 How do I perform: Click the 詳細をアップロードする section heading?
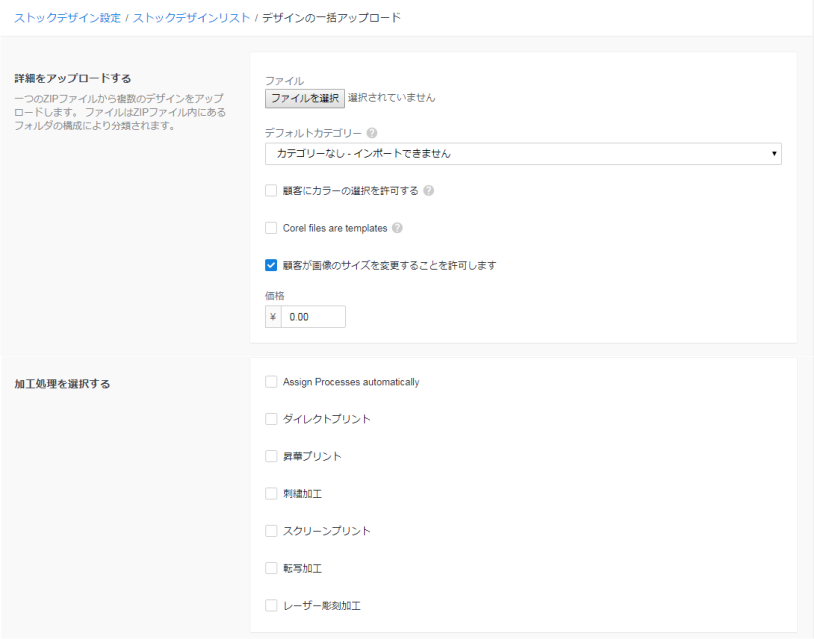[73, 78]
